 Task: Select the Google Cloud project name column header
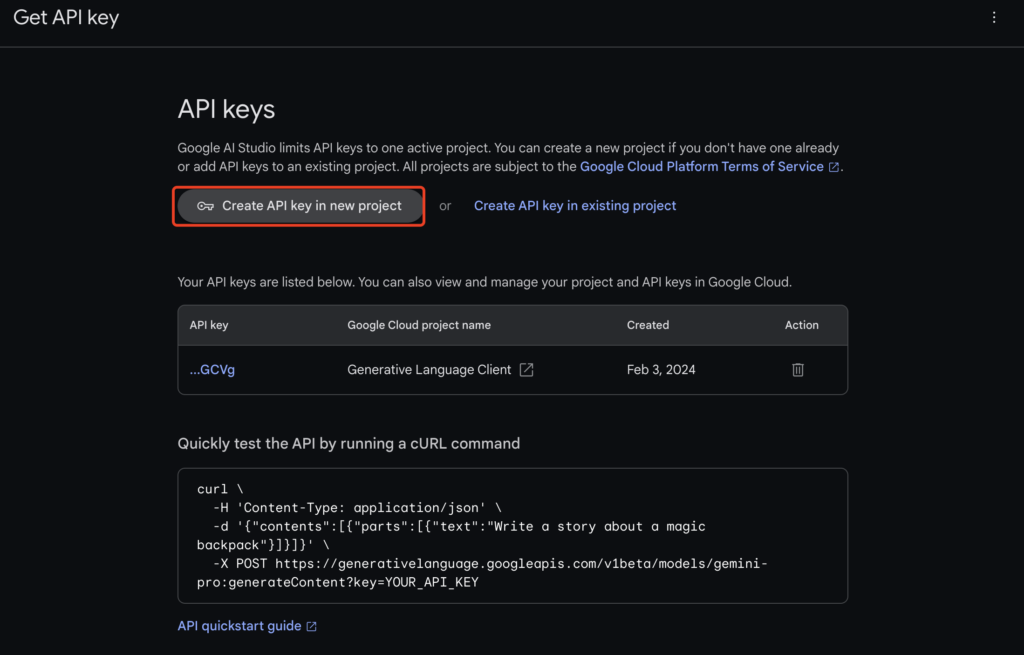(419, 325)
